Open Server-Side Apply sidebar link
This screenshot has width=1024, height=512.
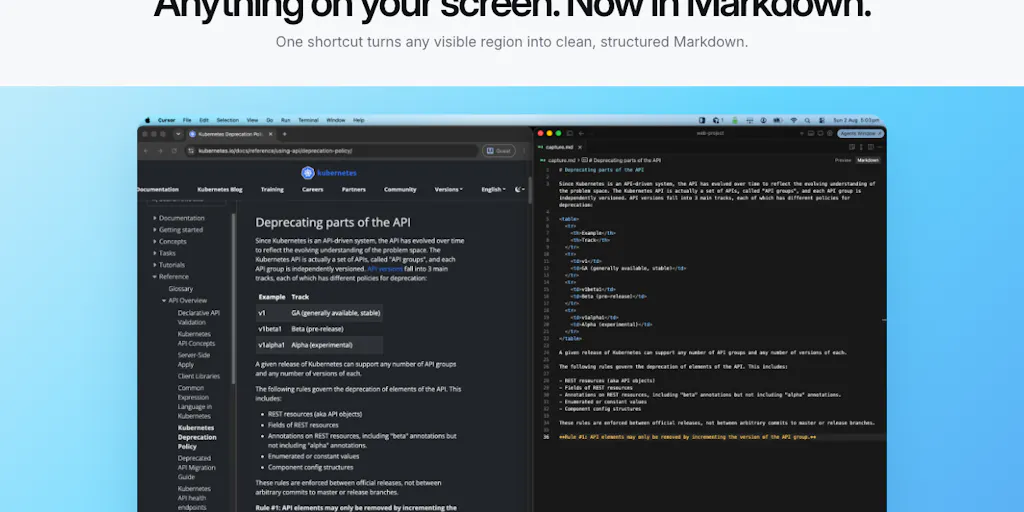coord(194,360)
